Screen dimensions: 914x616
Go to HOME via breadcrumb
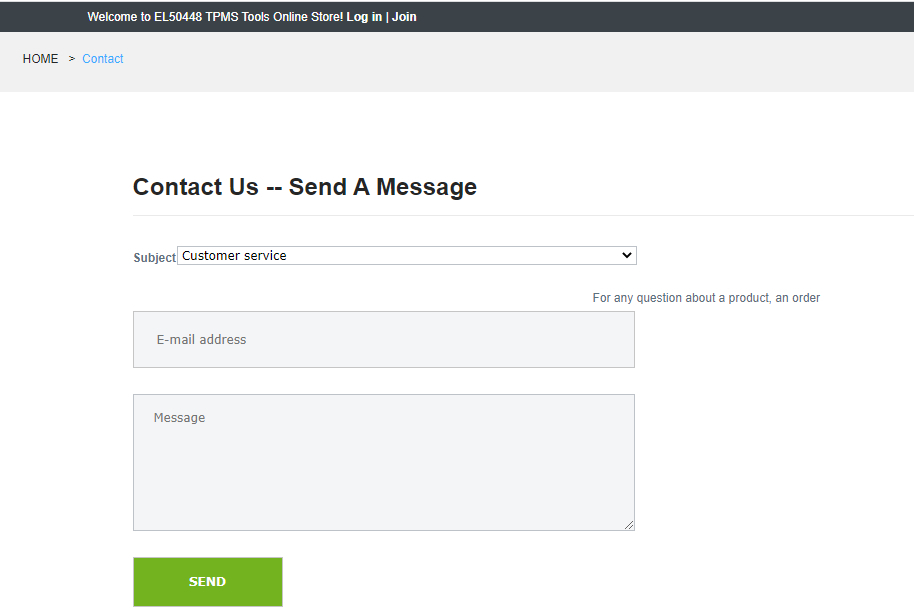(41, 59)
